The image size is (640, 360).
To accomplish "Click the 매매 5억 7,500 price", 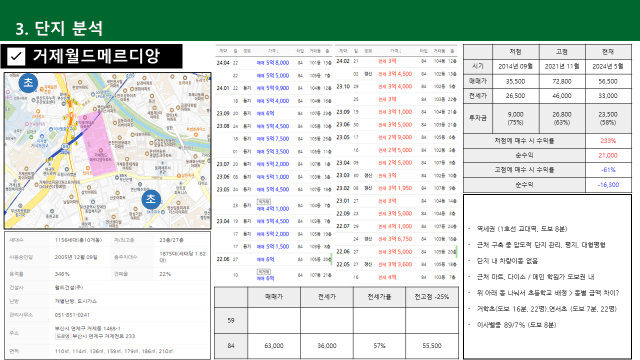I will click(273, 139).
